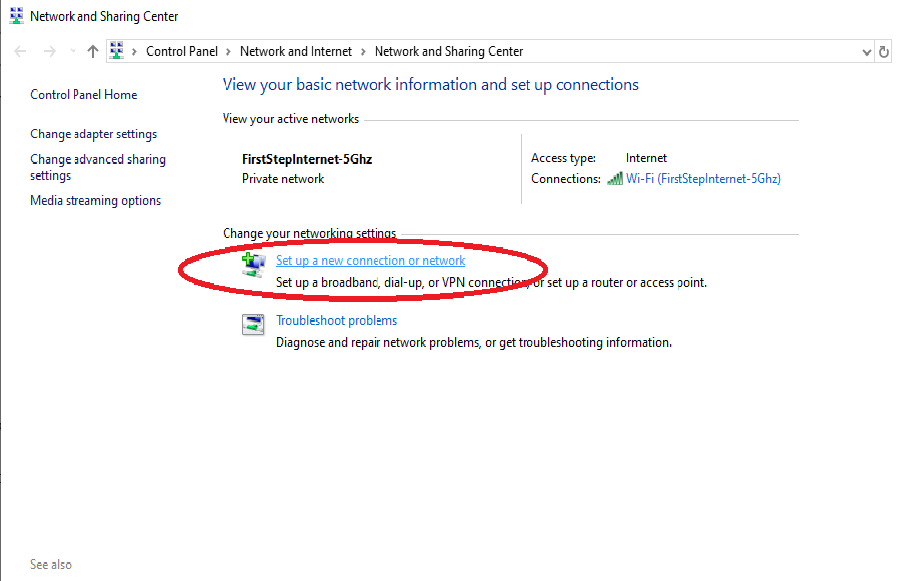Expand the chevron after Network and Internet breadcrumb
The width and height of the screenshot is (904, 581).
(363, 52)
